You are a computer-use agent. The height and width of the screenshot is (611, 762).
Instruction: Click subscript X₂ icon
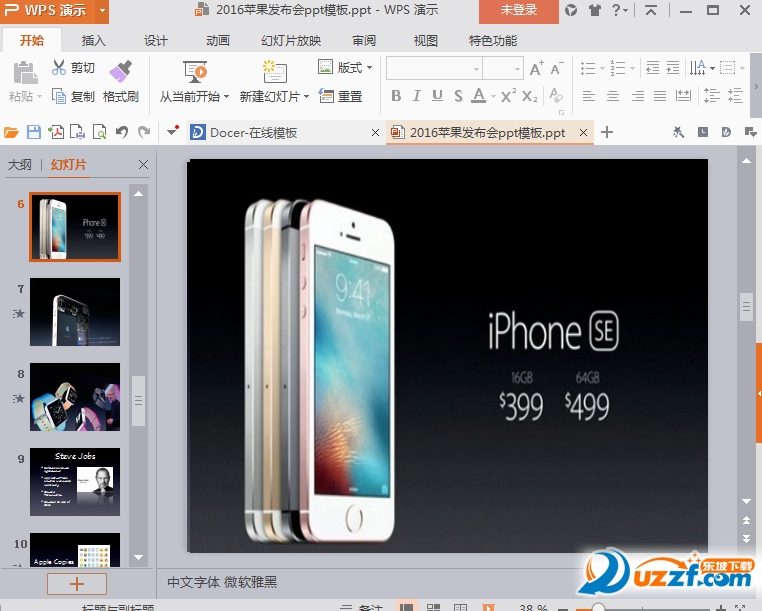pos(529,96)
